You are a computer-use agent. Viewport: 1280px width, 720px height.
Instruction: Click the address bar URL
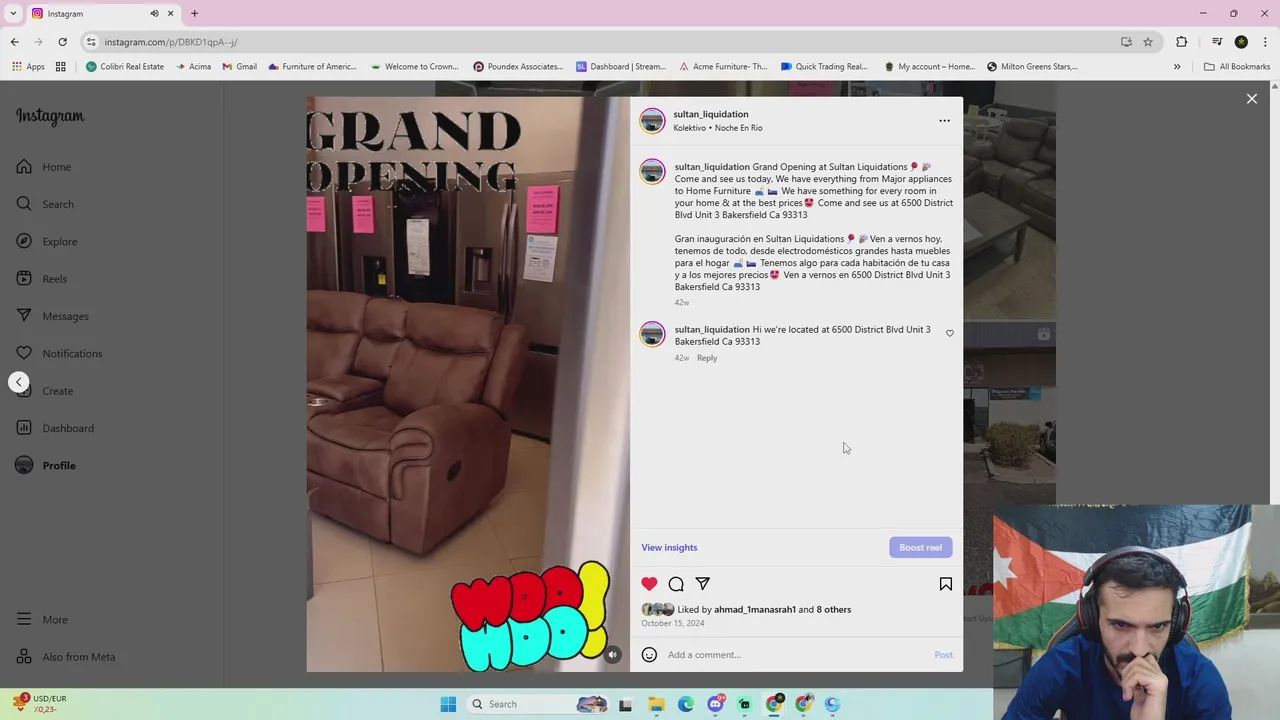170,42
